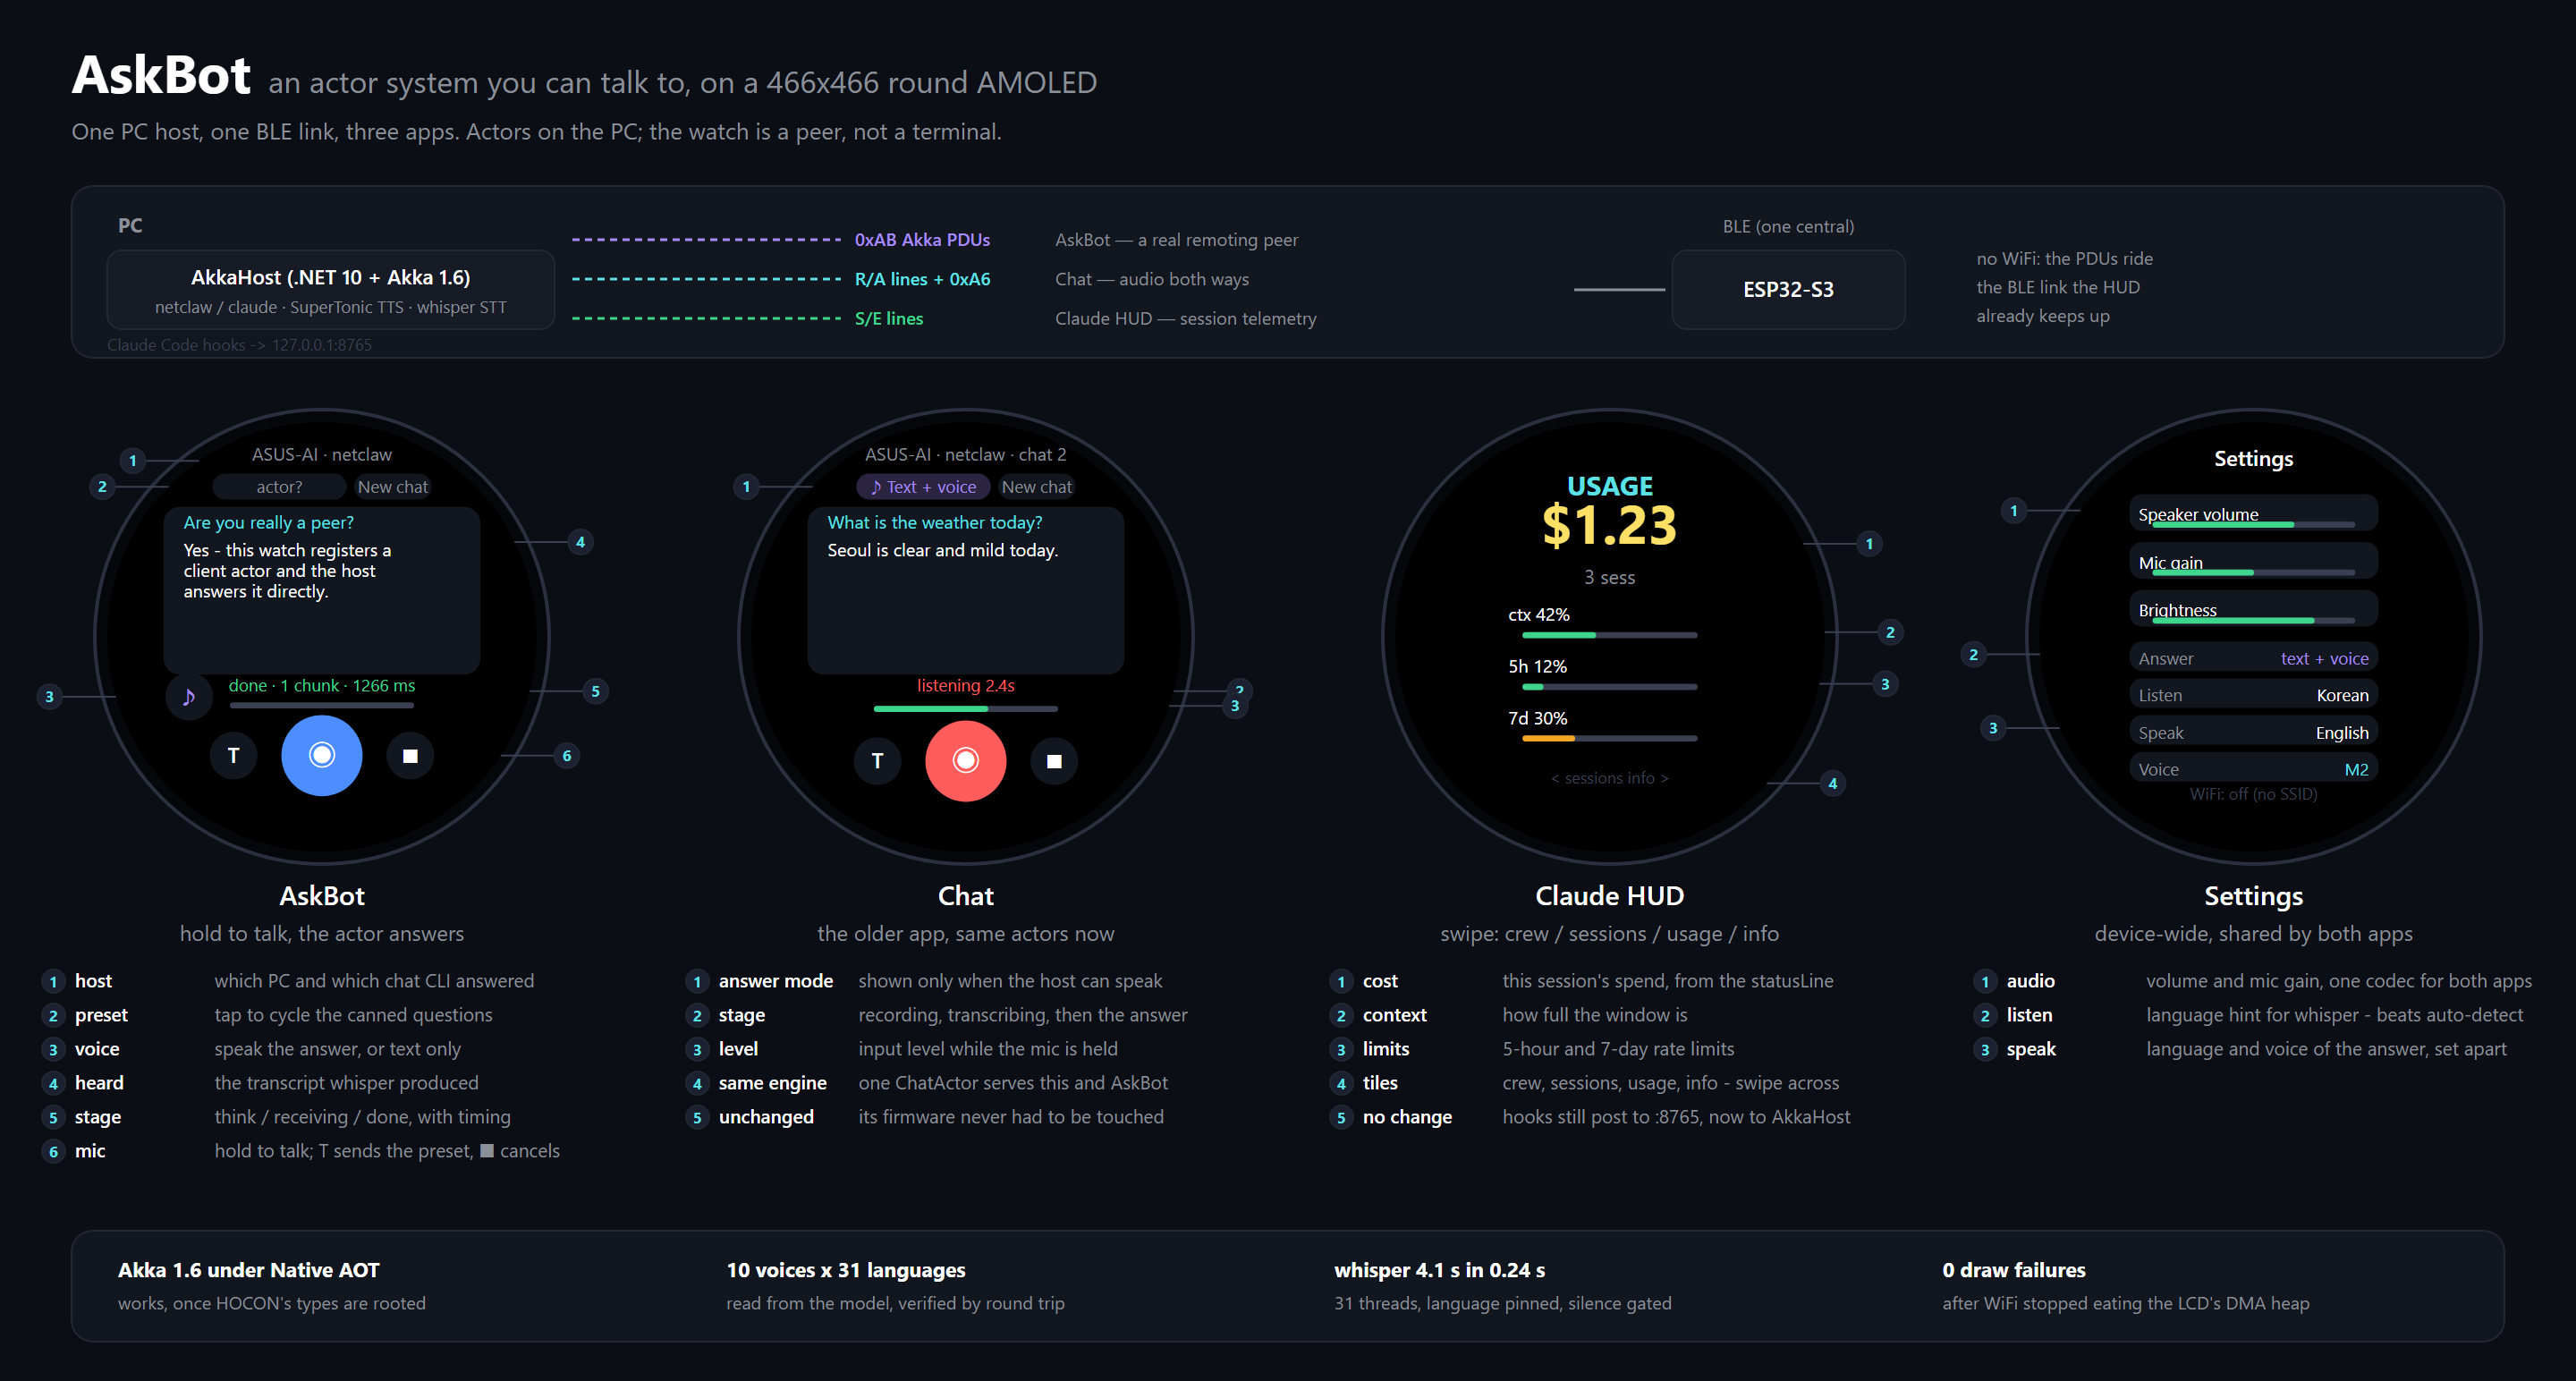The width and height of the screenshot is (2576, 1381).
Task: Click the 'S/E lines' legend label
Action: click(888, 318)
